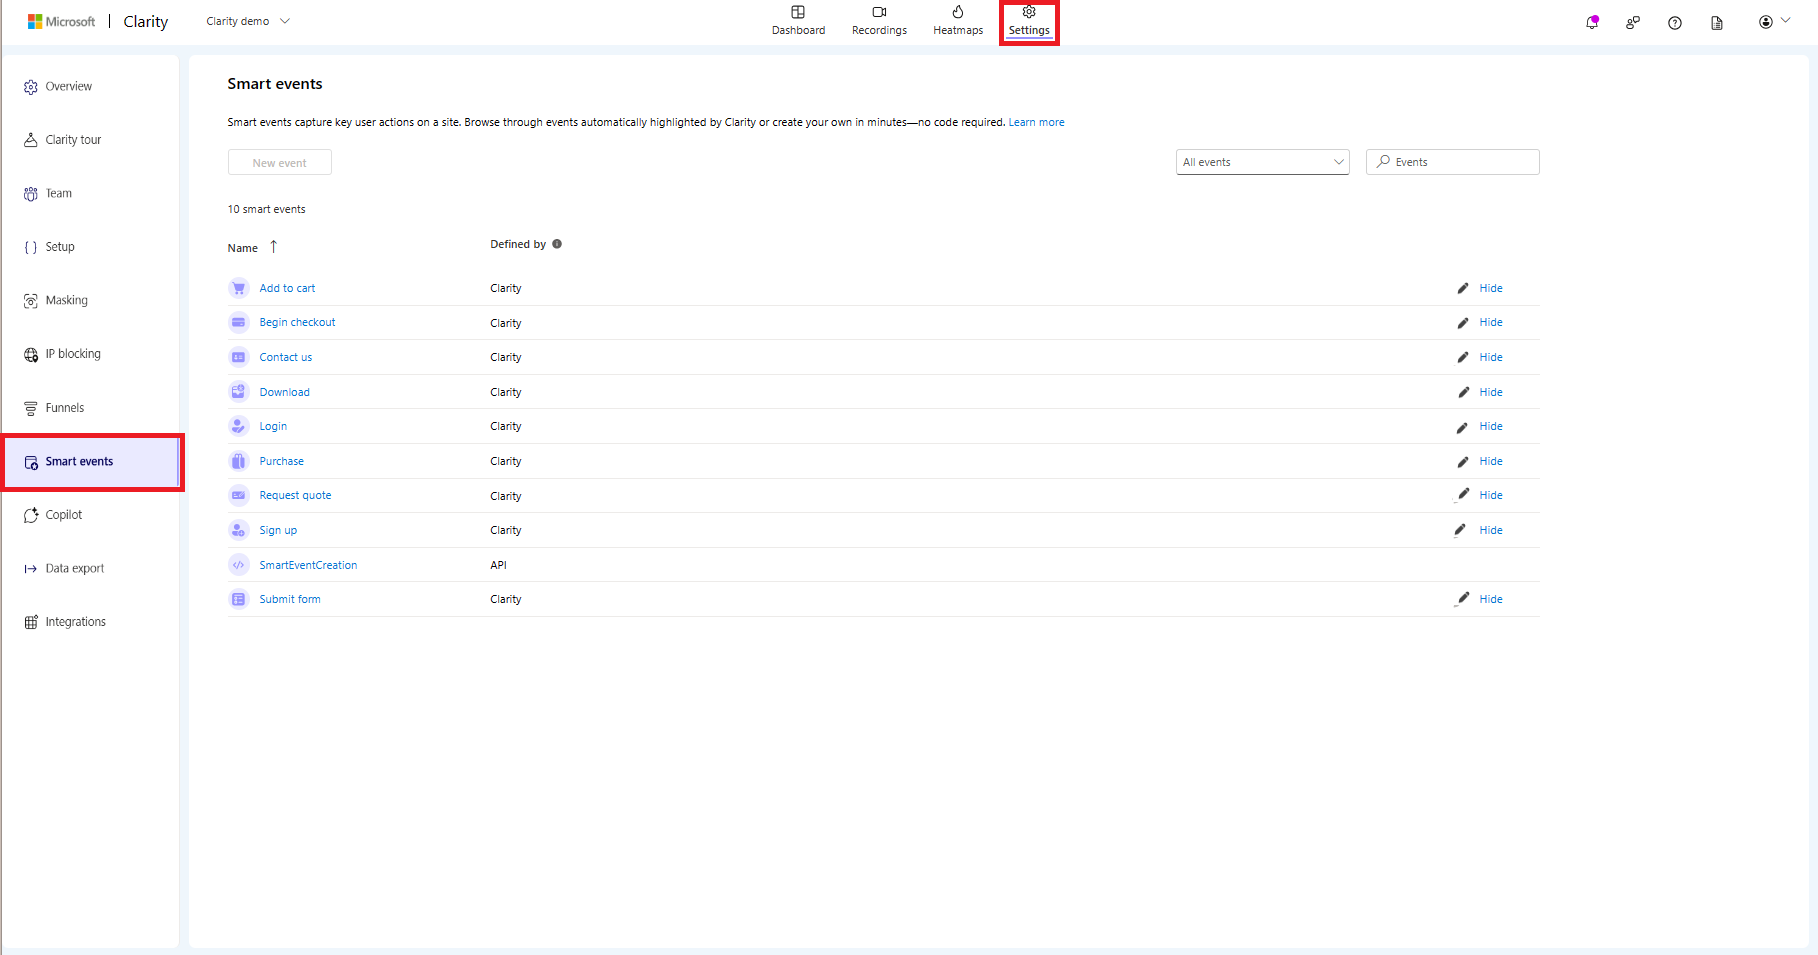The width and height of the screenshot is (1818, 955).
Task: Click the edit pencil for Begin checkout
Action: pos(1463,323)
